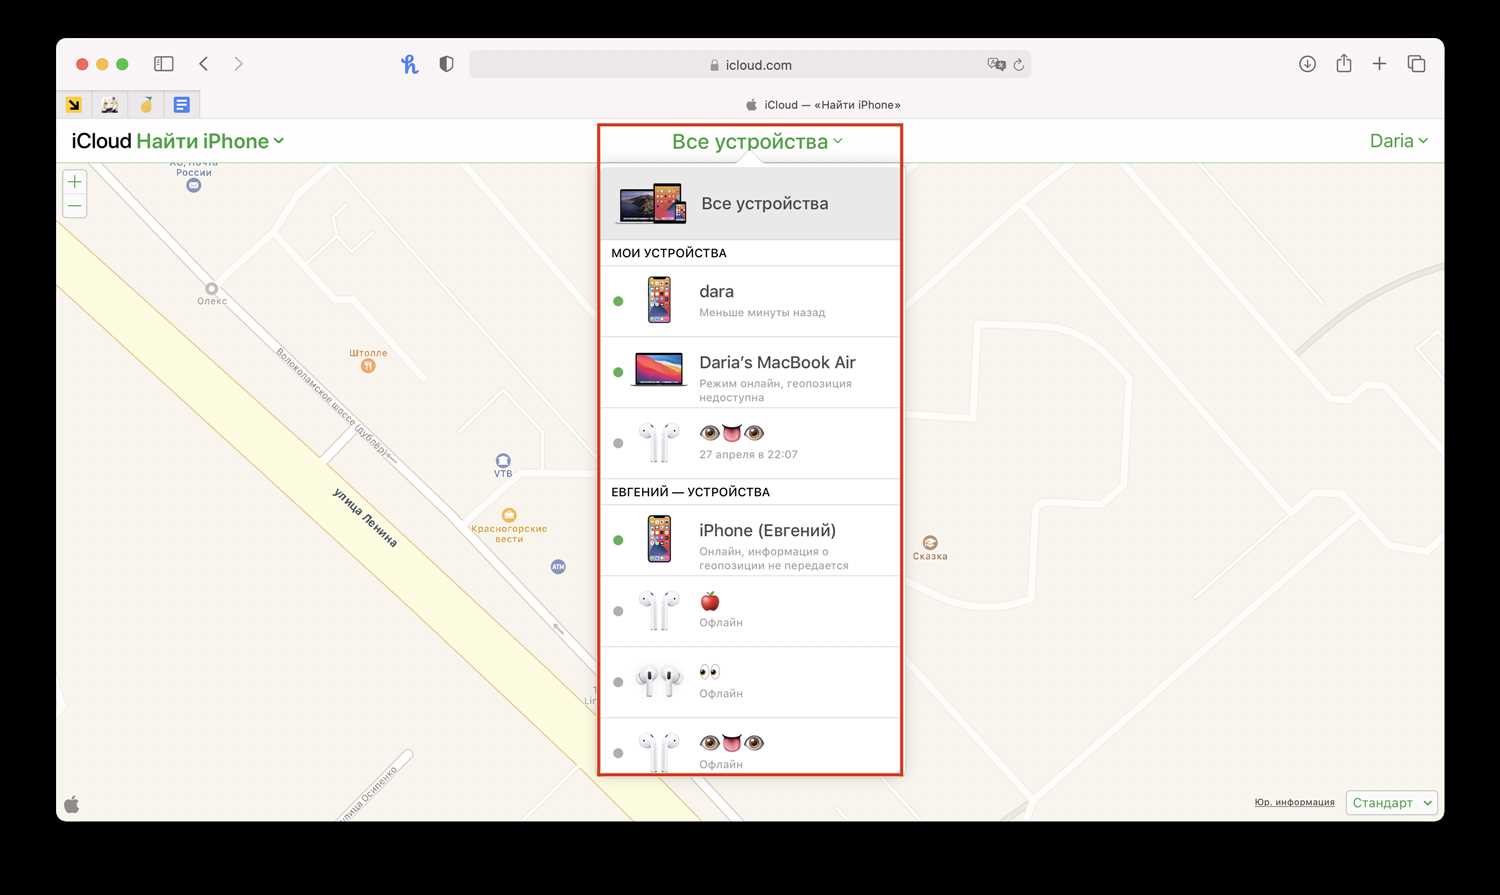The height and width of the screenshot is (895, 1500).
Task: Show Safari downloads
Action: click(x=1307, y=64)
